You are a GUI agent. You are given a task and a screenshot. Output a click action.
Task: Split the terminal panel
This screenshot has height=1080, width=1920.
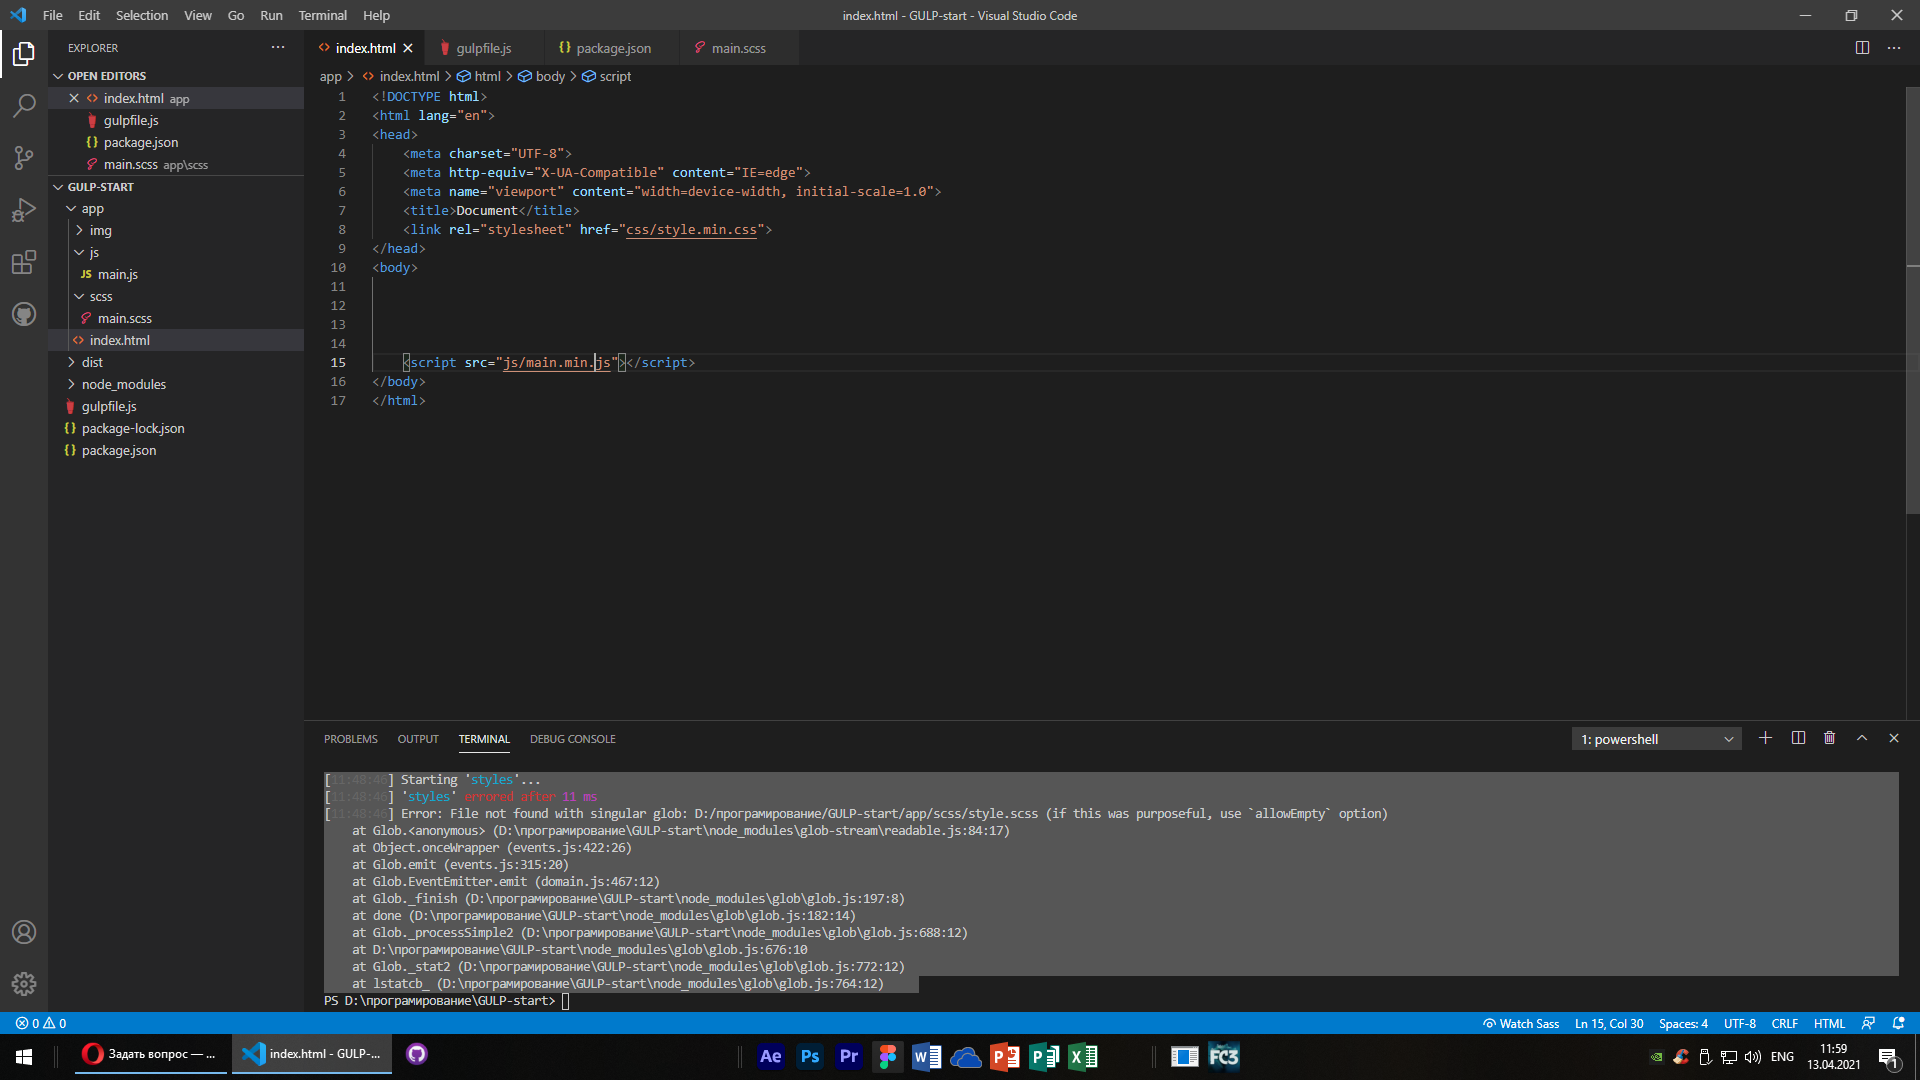coord(1798,738)
